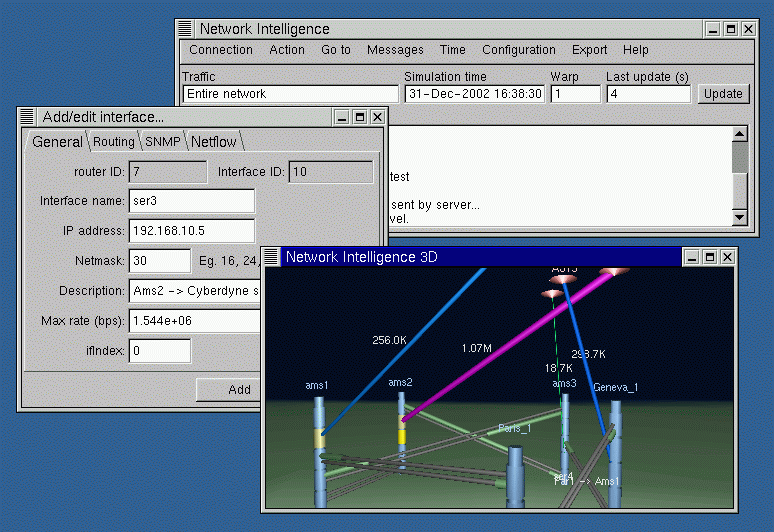
Task: Select the ams2 router label in 3D view
Action: pyautogui.click(x=400, y=382)
